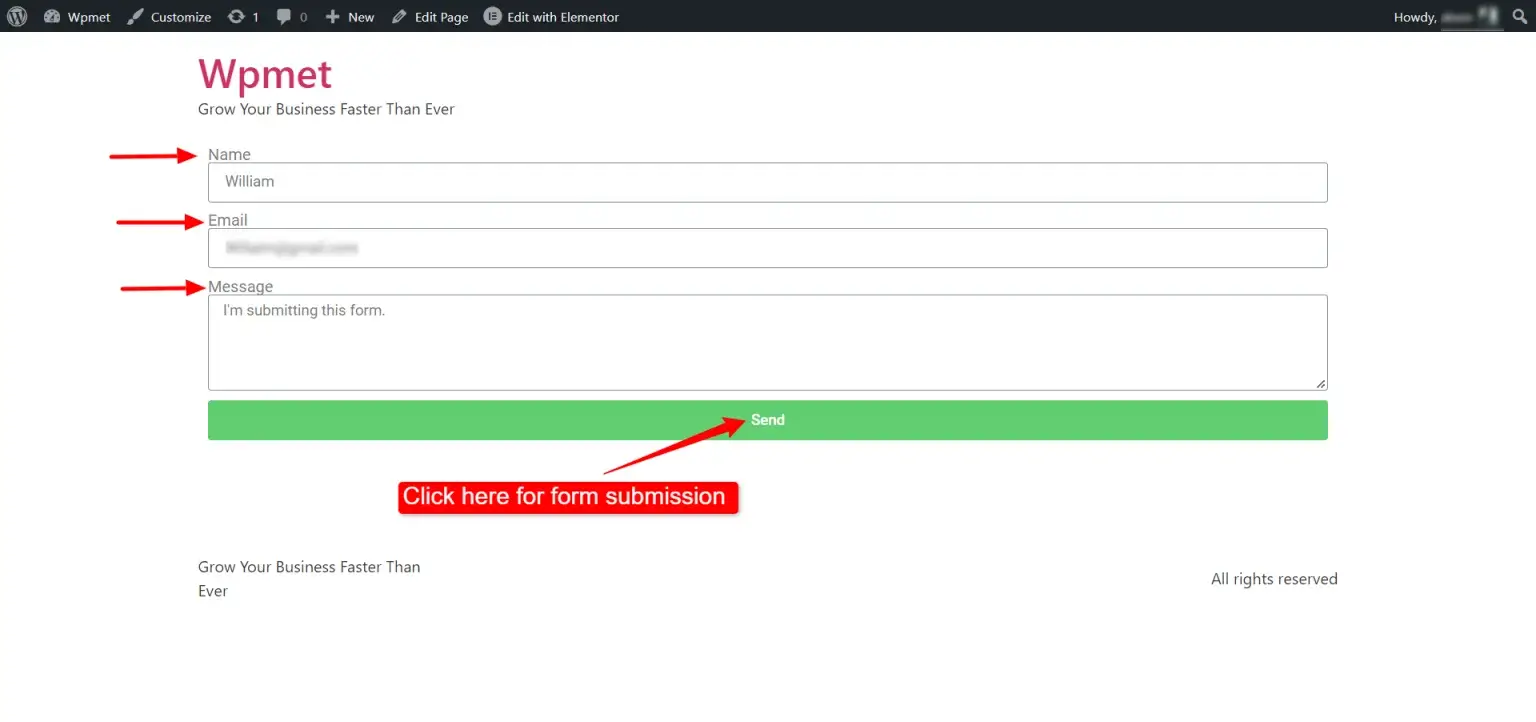Focus the Email input field
The height and width of the screenshot is (722, 1536).
[767, 248]
